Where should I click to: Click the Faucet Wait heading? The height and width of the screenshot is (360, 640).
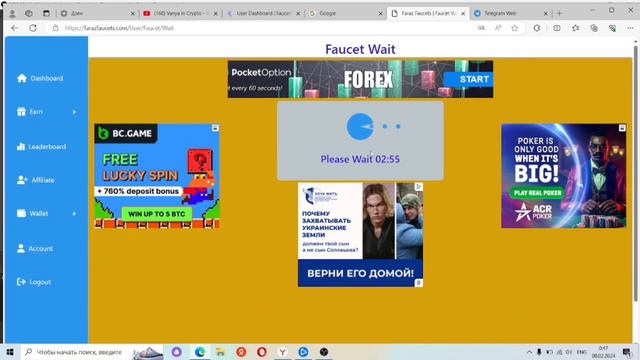pyautogui.click(x=360, y=49)
